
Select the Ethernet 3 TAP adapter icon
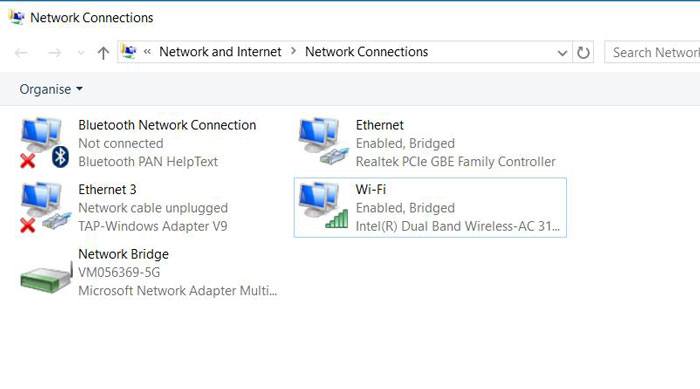click(x=45, y=207)
